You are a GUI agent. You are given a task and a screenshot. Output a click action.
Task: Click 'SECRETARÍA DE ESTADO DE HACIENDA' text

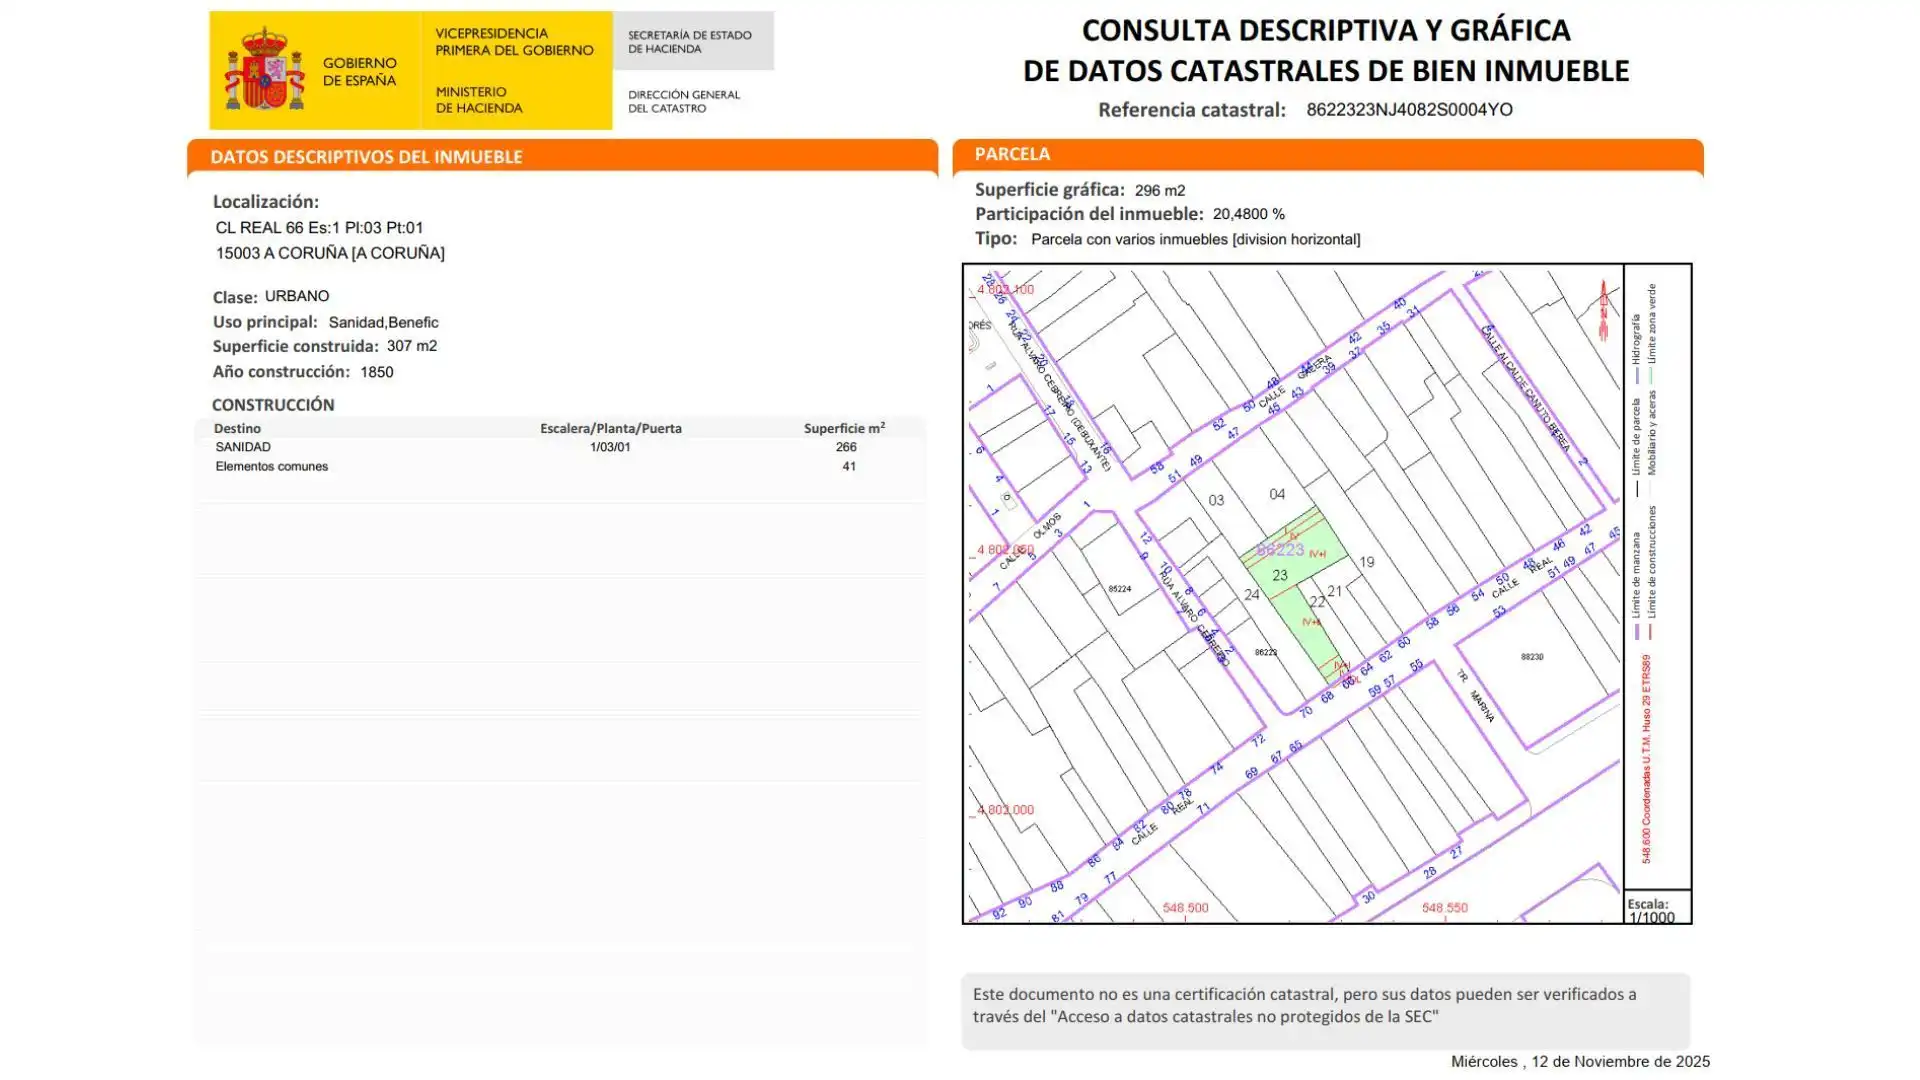point(690,42)
